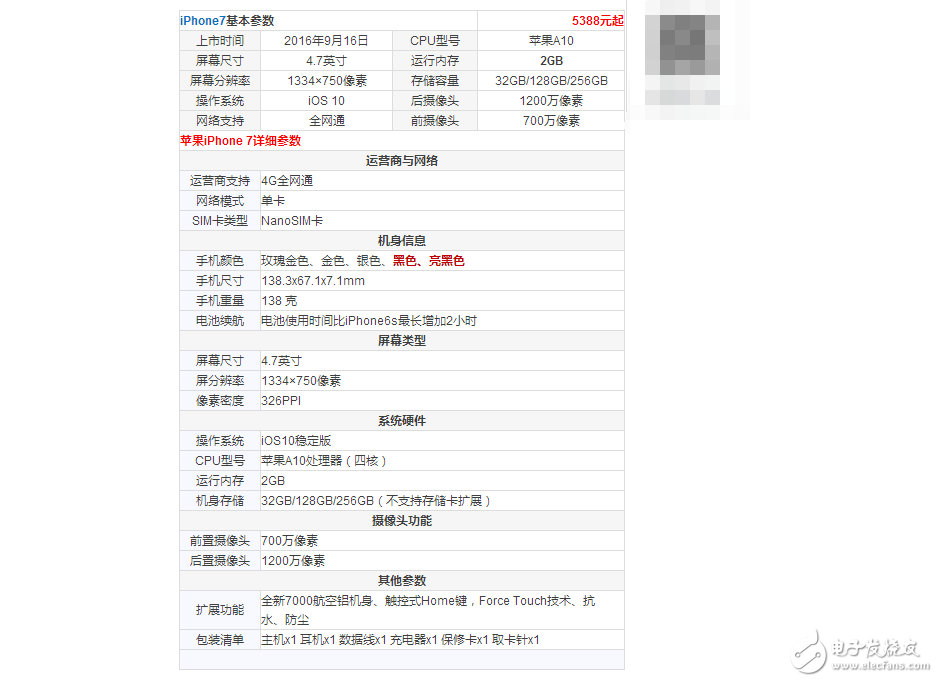Image resolution: width=938 pixels, height=682 pixels.
Task: Click the 存储容量 value 32GB/128GB/256GB
Action: click(x=551, y=80)
